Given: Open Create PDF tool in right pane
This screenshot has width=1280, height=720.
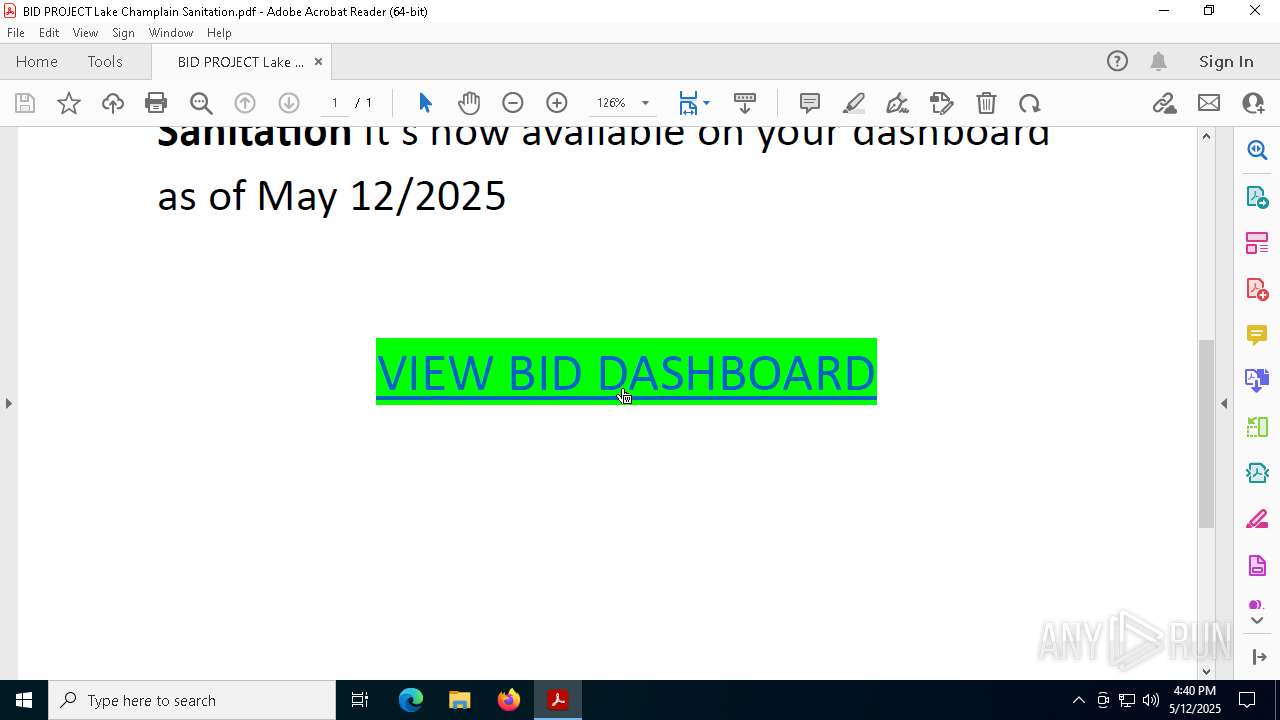Looking at the screenshot, I should [1257, 289].
